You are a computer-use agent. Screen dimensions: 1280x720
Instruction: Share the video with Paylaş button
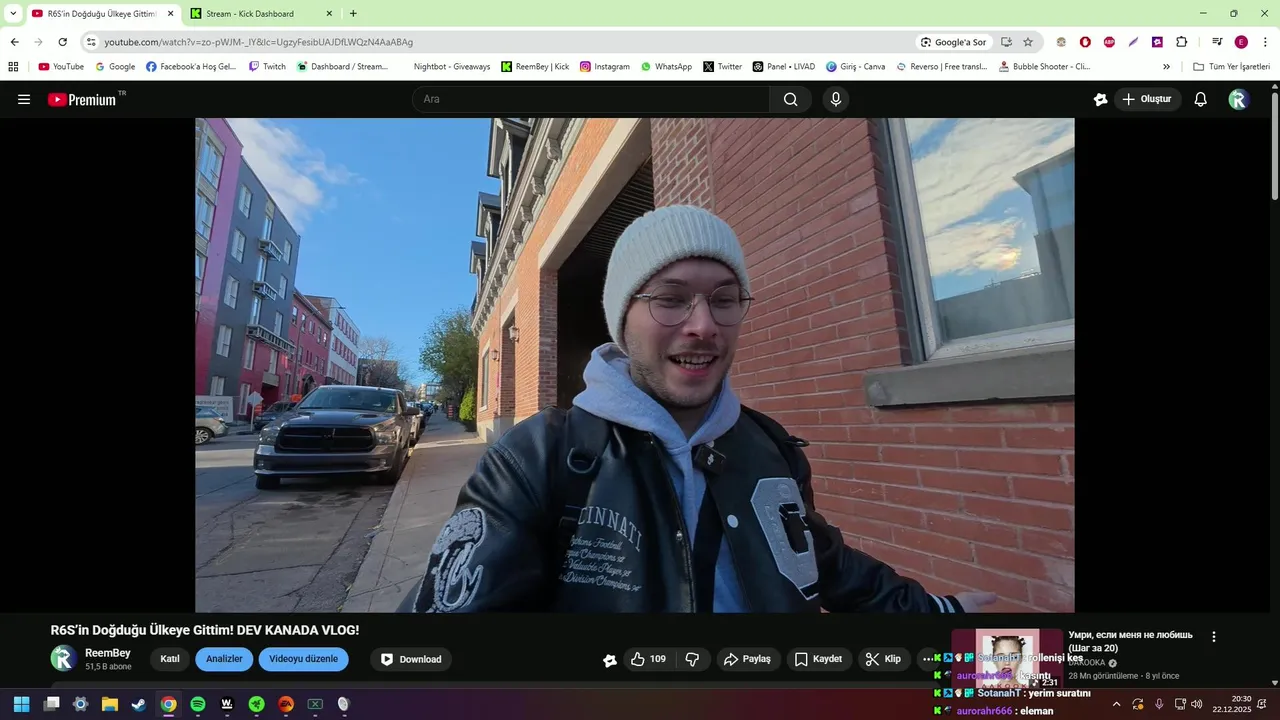coord(747,659)
